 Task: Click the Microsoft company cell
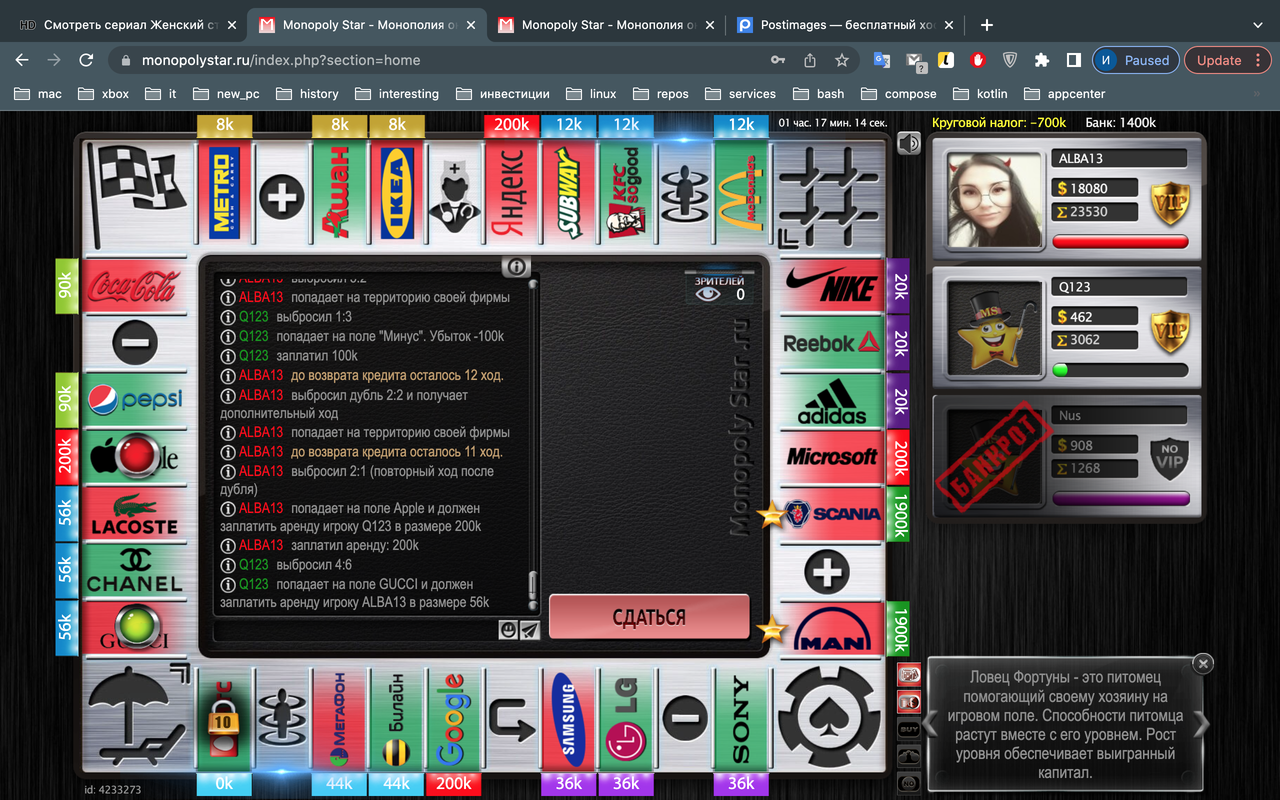point(832,457)
